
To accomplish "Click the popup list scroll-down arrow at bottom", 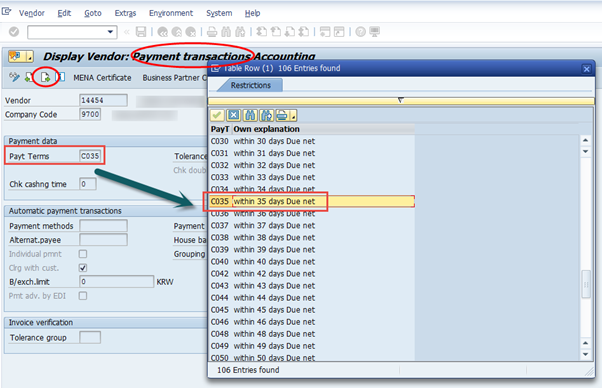I will click(585, 355).
